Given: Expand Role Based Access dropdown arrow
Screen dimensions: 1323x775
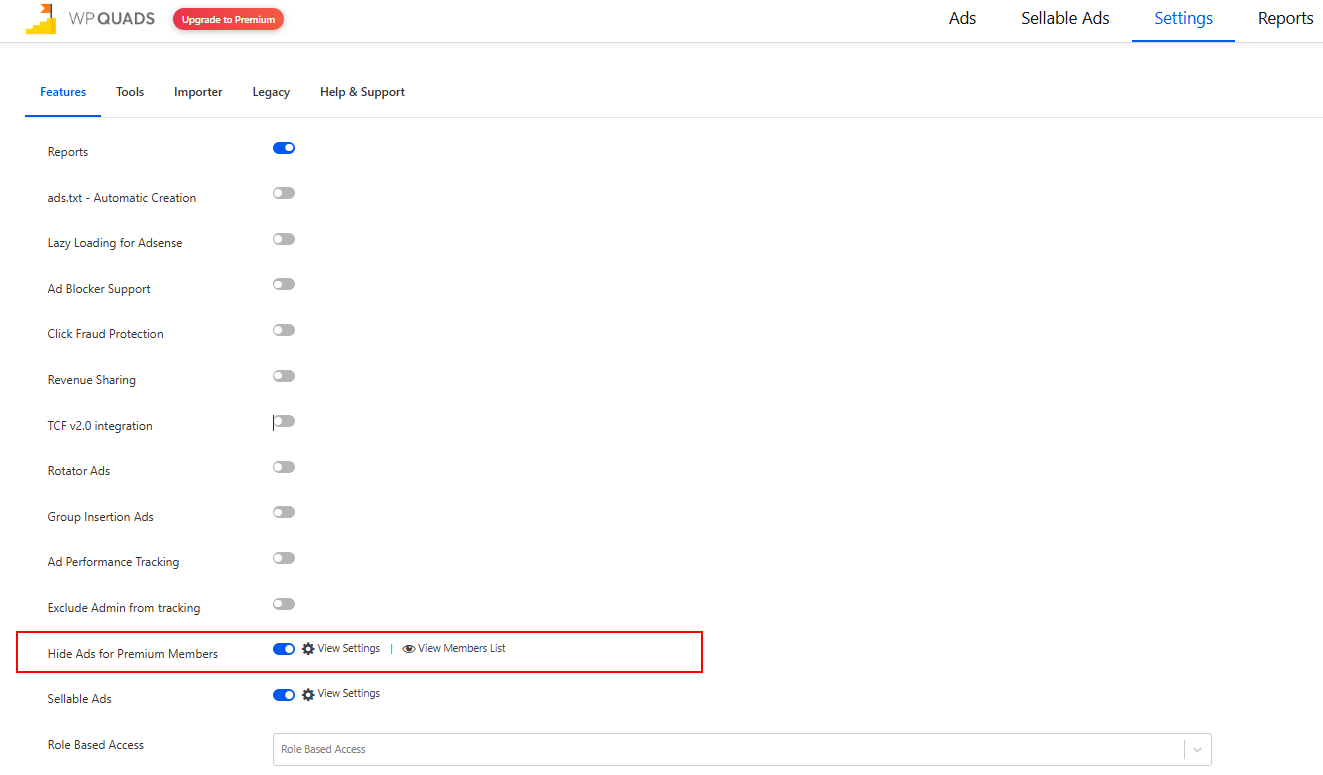Looking at the screenshot, I should 1197,749.
